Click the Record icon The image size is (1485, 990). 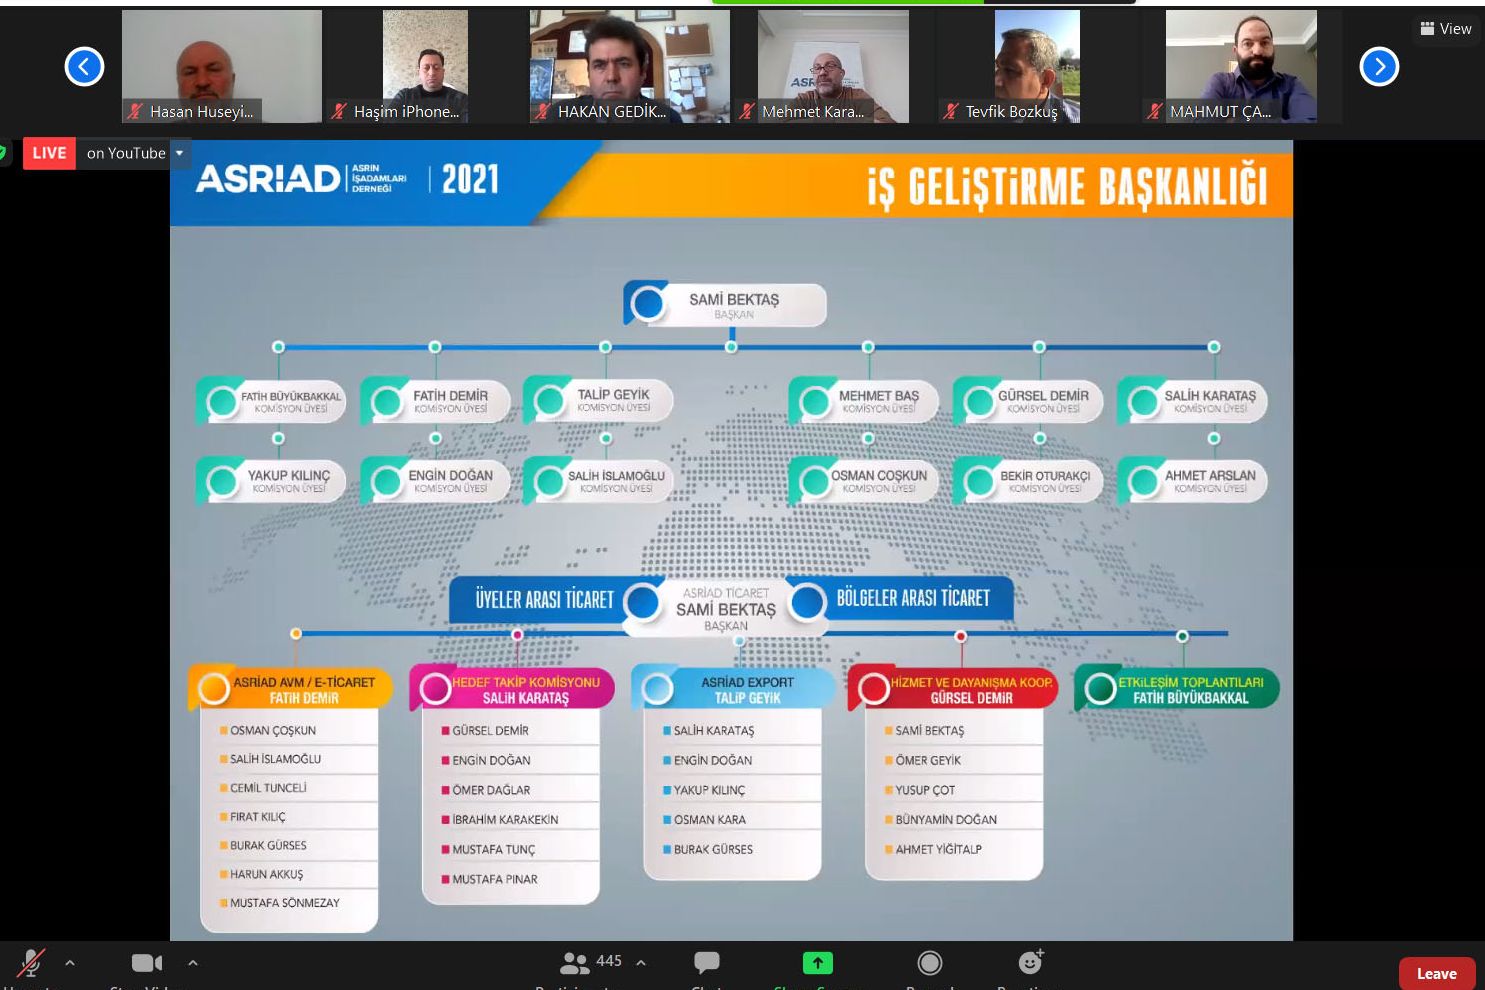pos(930,962)
